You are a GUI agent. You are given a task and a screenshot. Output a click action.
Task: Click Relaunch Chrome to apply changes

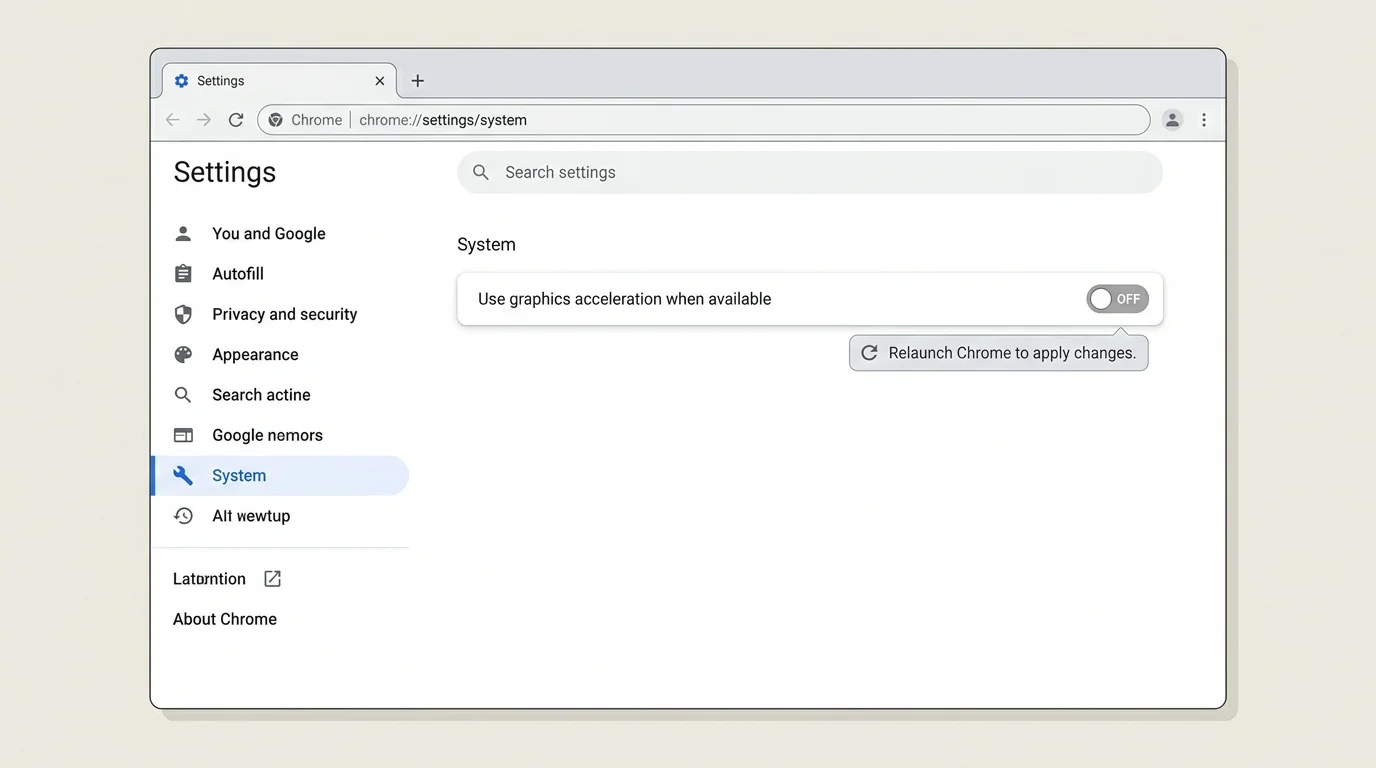click(999, 353)
